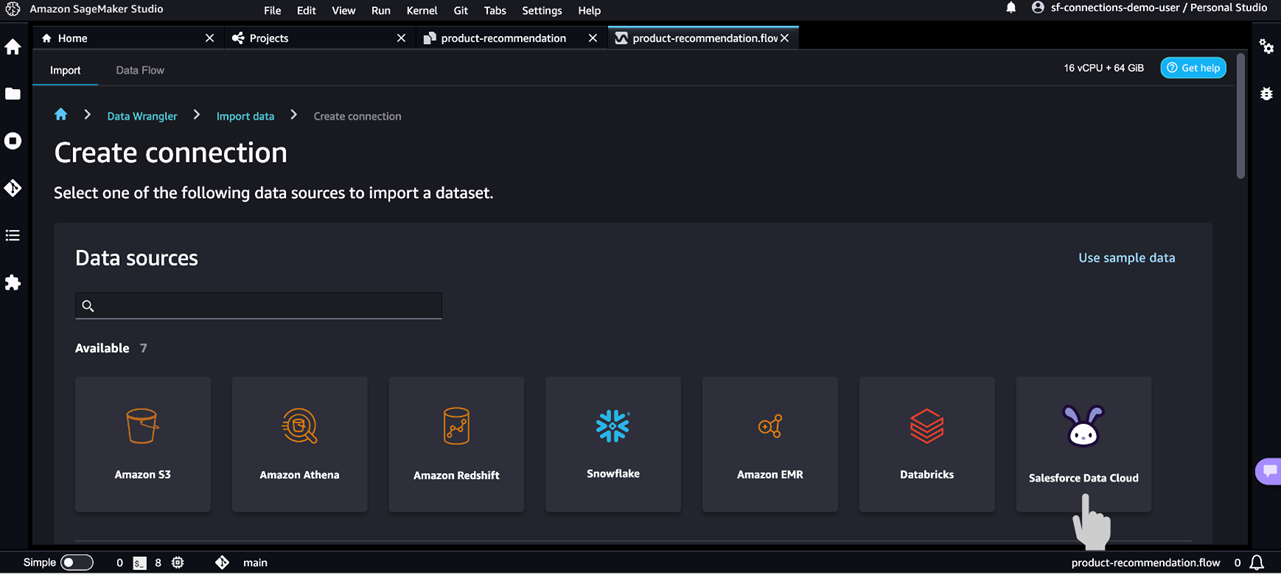This screenshot has width=1281, height=578.
Task: Select the Snowflake data source tile
Action: 613,444
